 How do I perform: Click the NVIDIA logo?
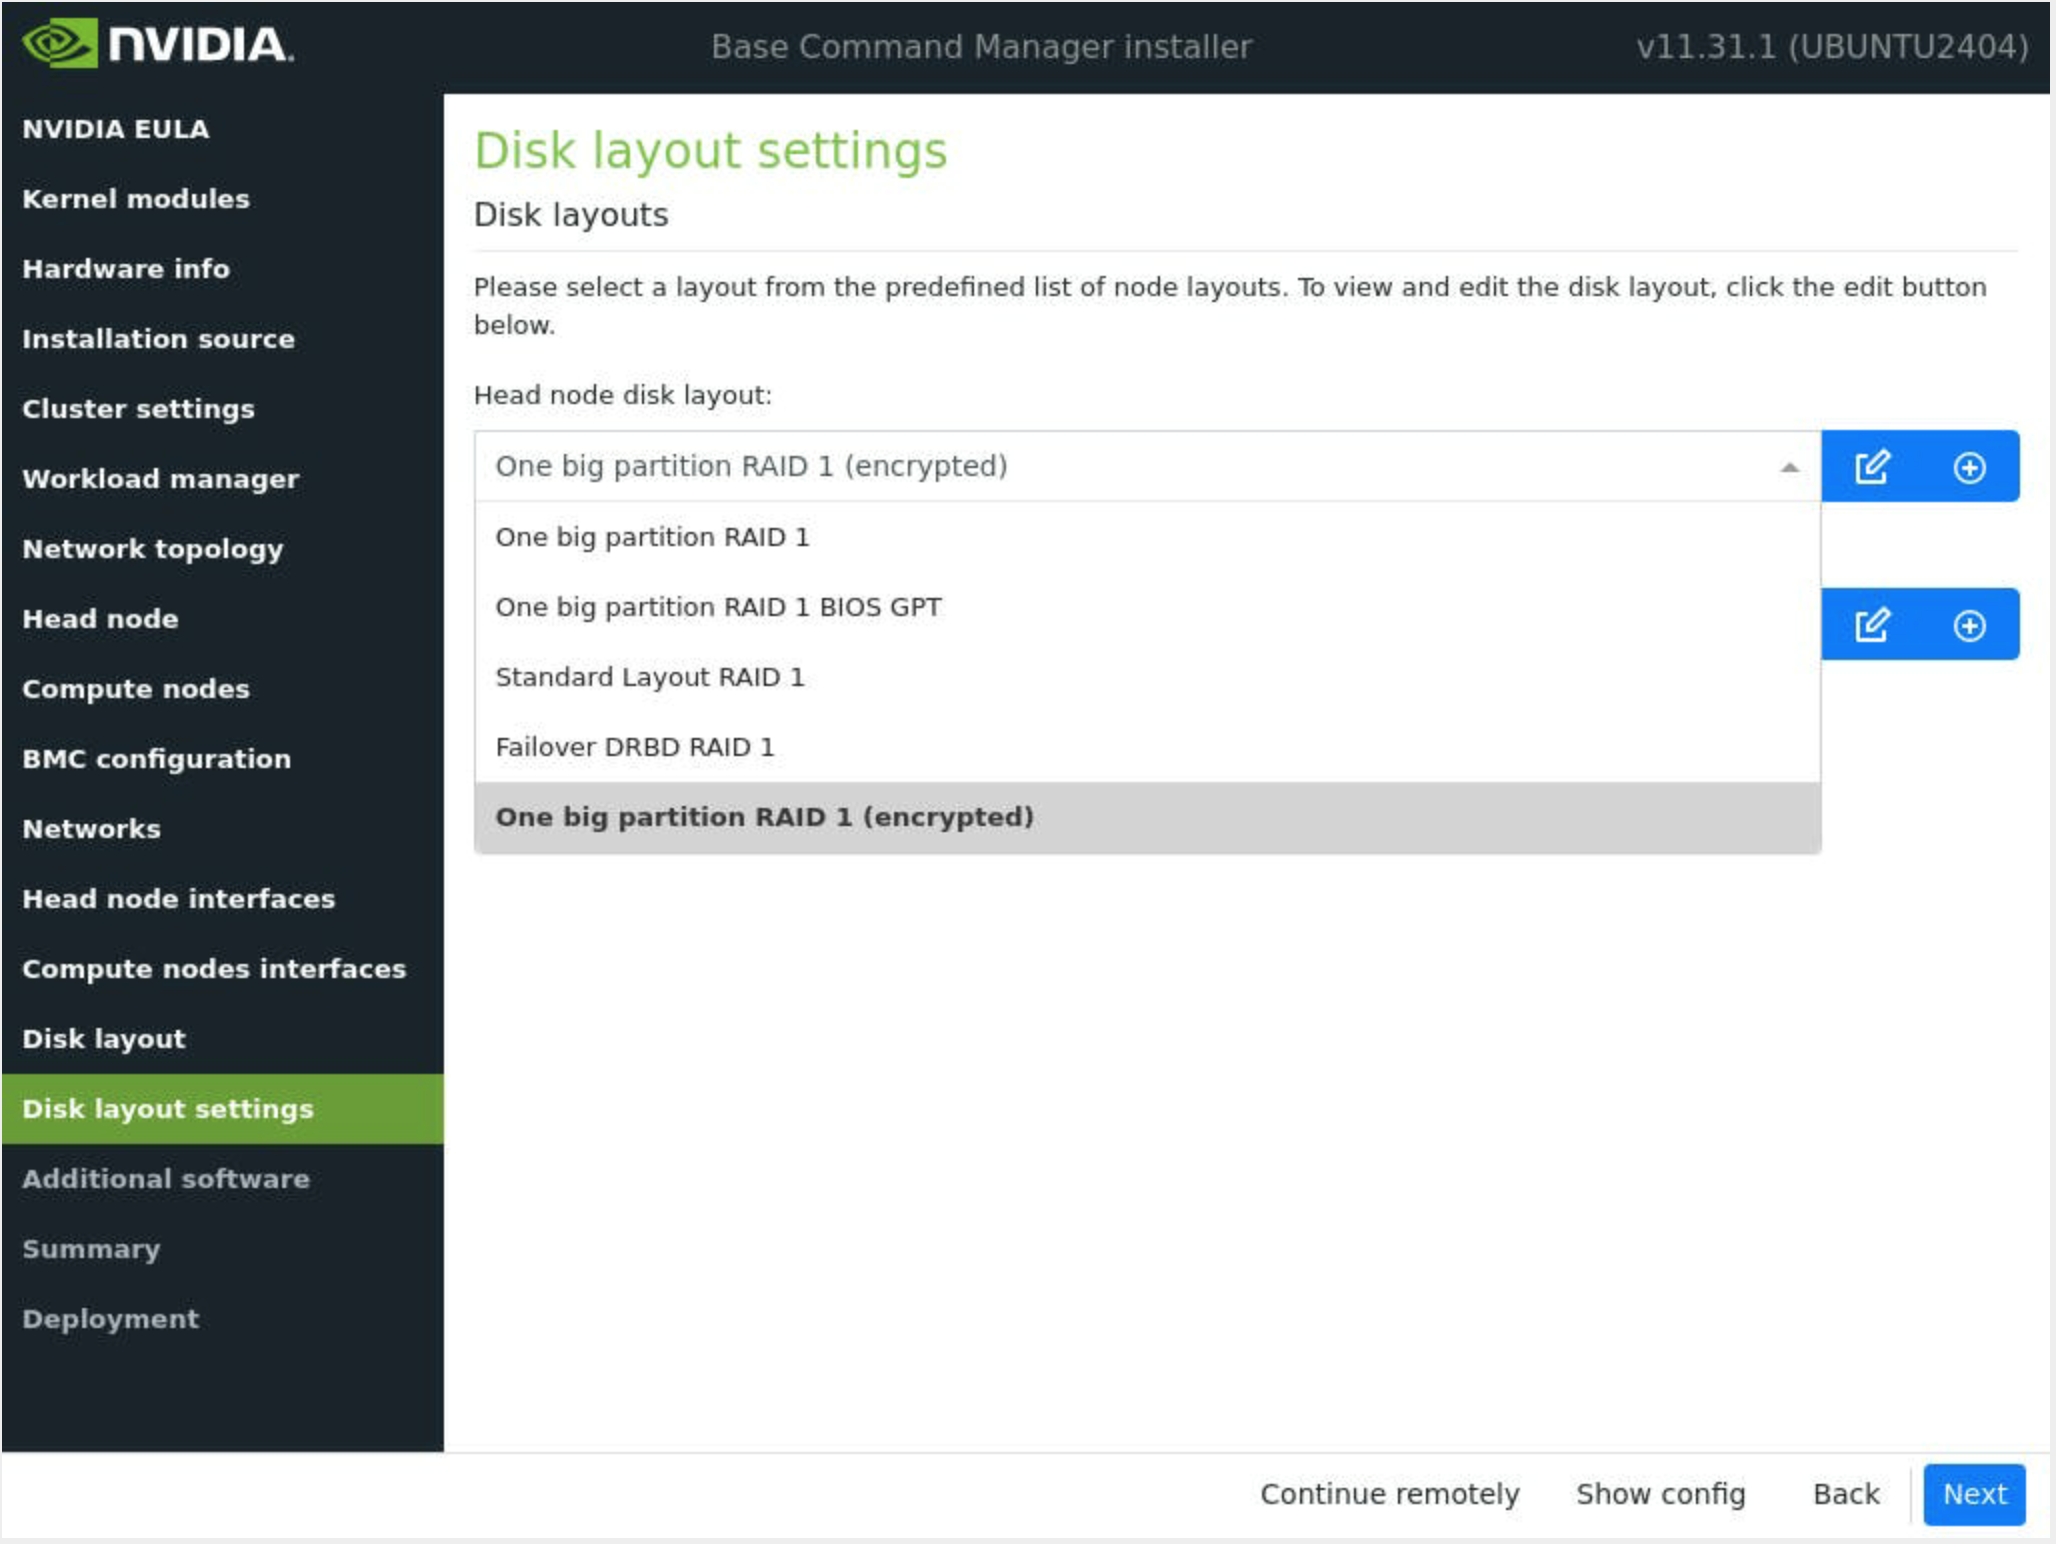point(158,45)
